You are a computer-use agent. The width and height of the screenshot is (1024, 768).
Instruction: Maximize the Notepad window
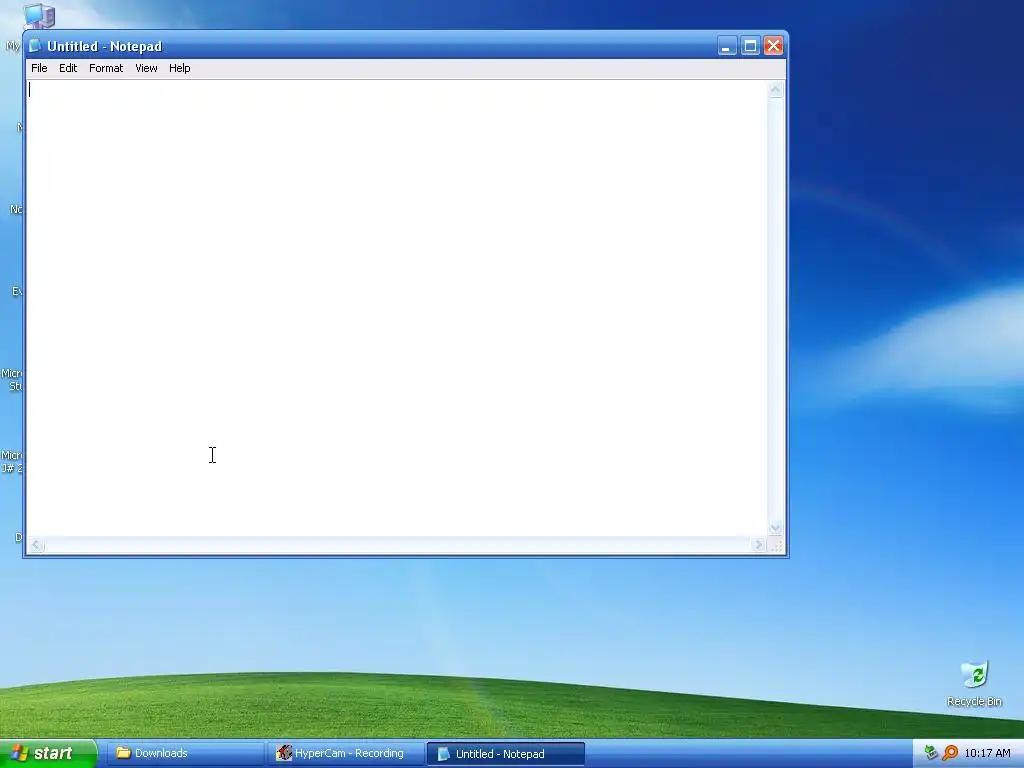pos(750,46)
